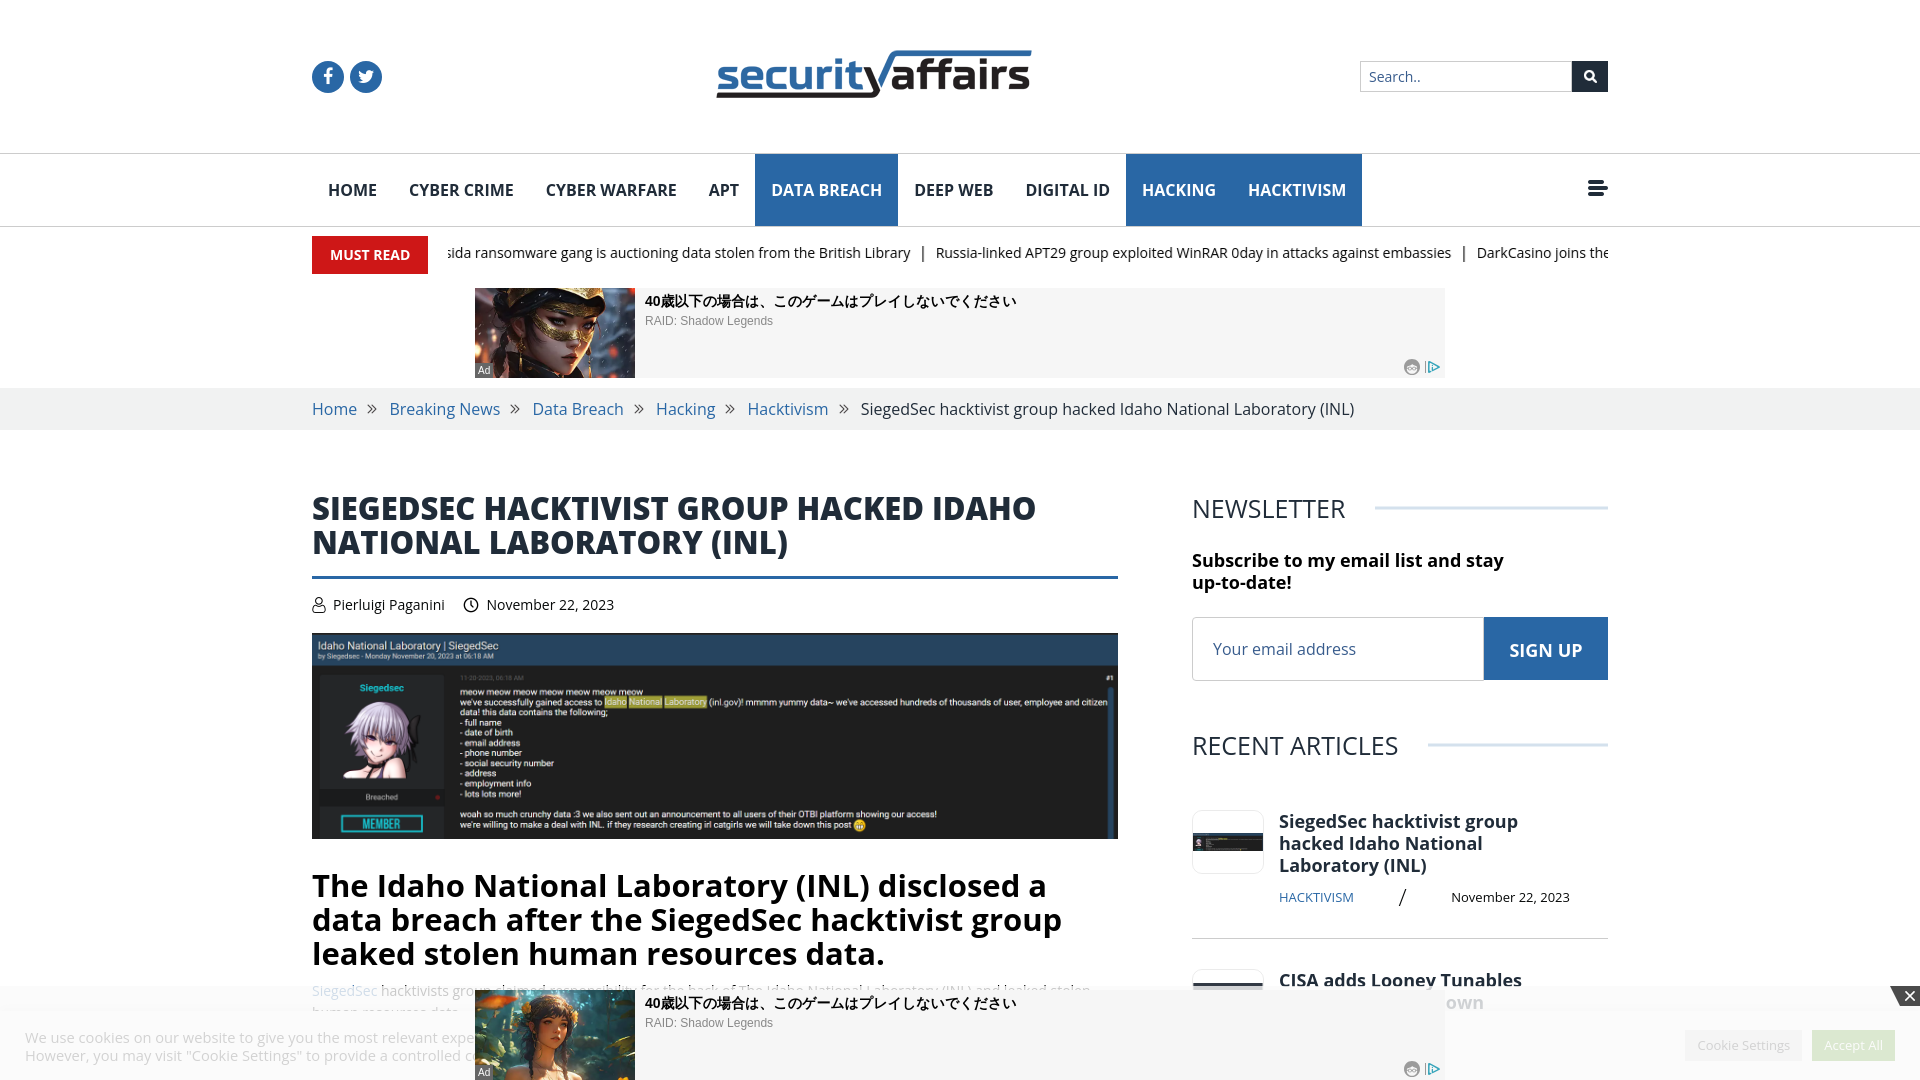The width and height of the screenshot is (1920, 1080).
Task: Click the Home breadcrumb link
Action: (334, 409)
